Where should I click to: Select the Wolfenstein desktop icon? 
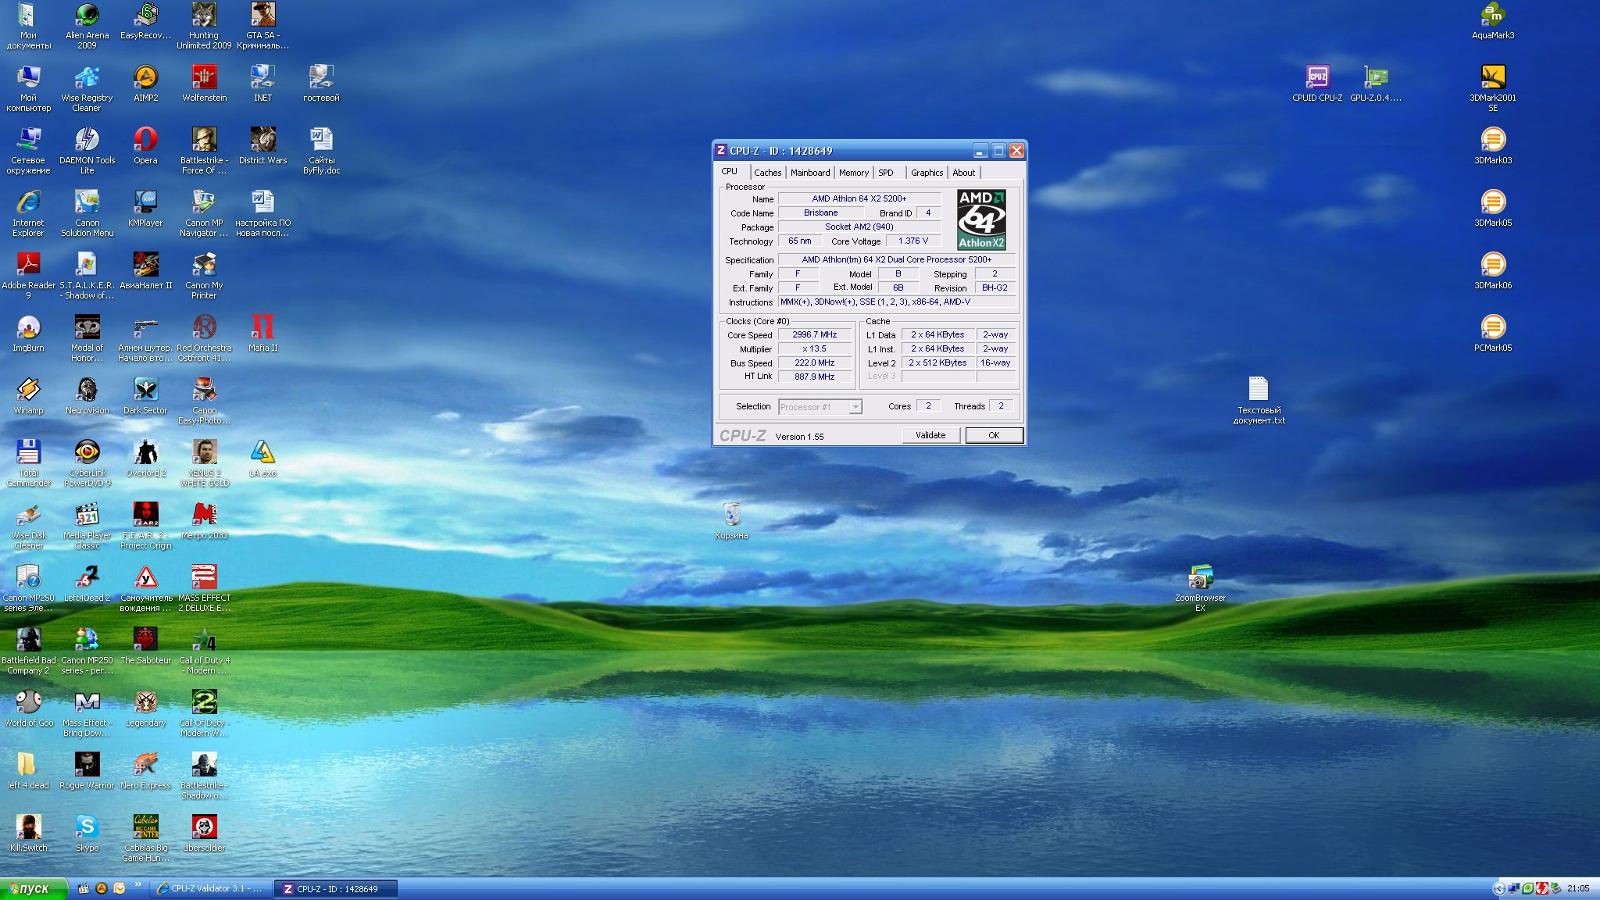tap(204, 84)
